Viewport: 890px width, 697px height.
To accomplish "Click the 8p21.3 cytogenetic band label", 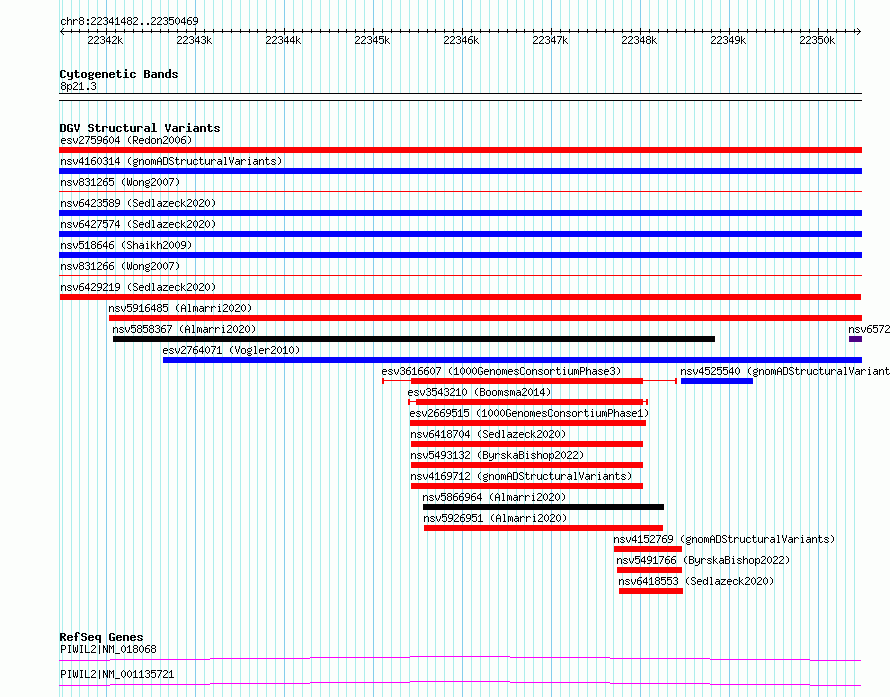I will [x=78, y=86].
